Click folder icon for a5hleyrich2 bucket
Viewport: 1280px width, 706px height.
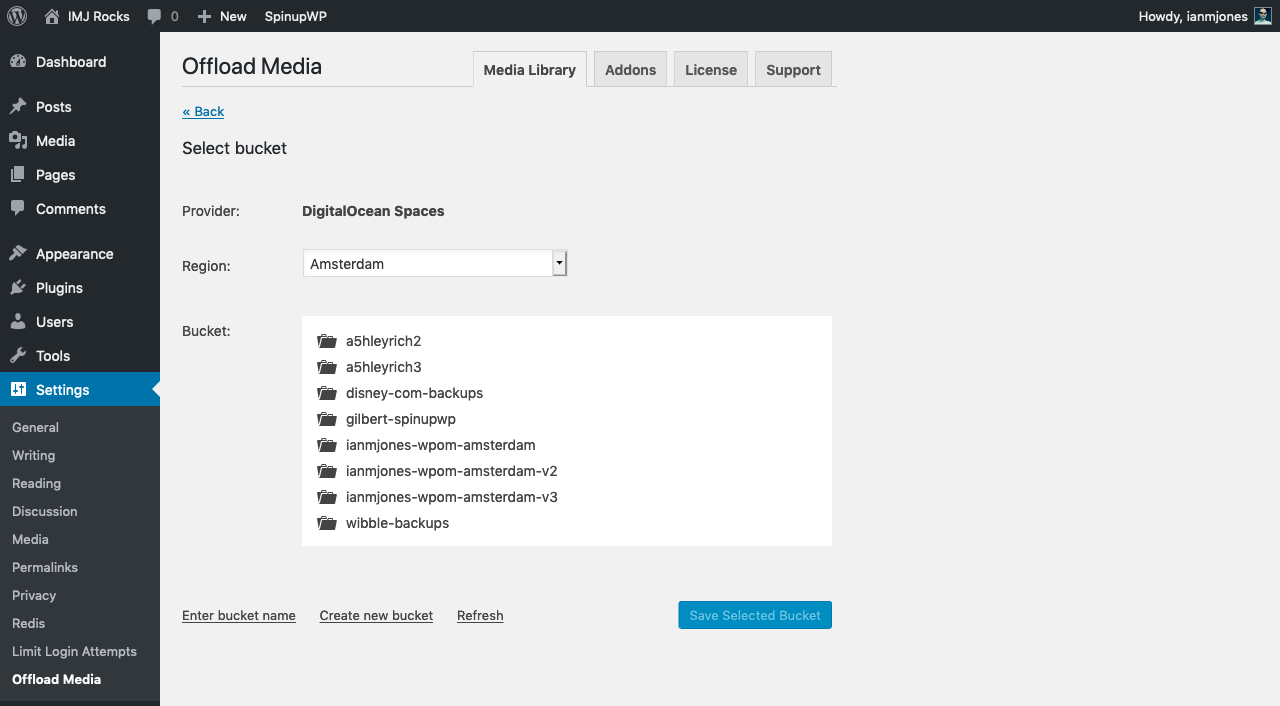326,341
